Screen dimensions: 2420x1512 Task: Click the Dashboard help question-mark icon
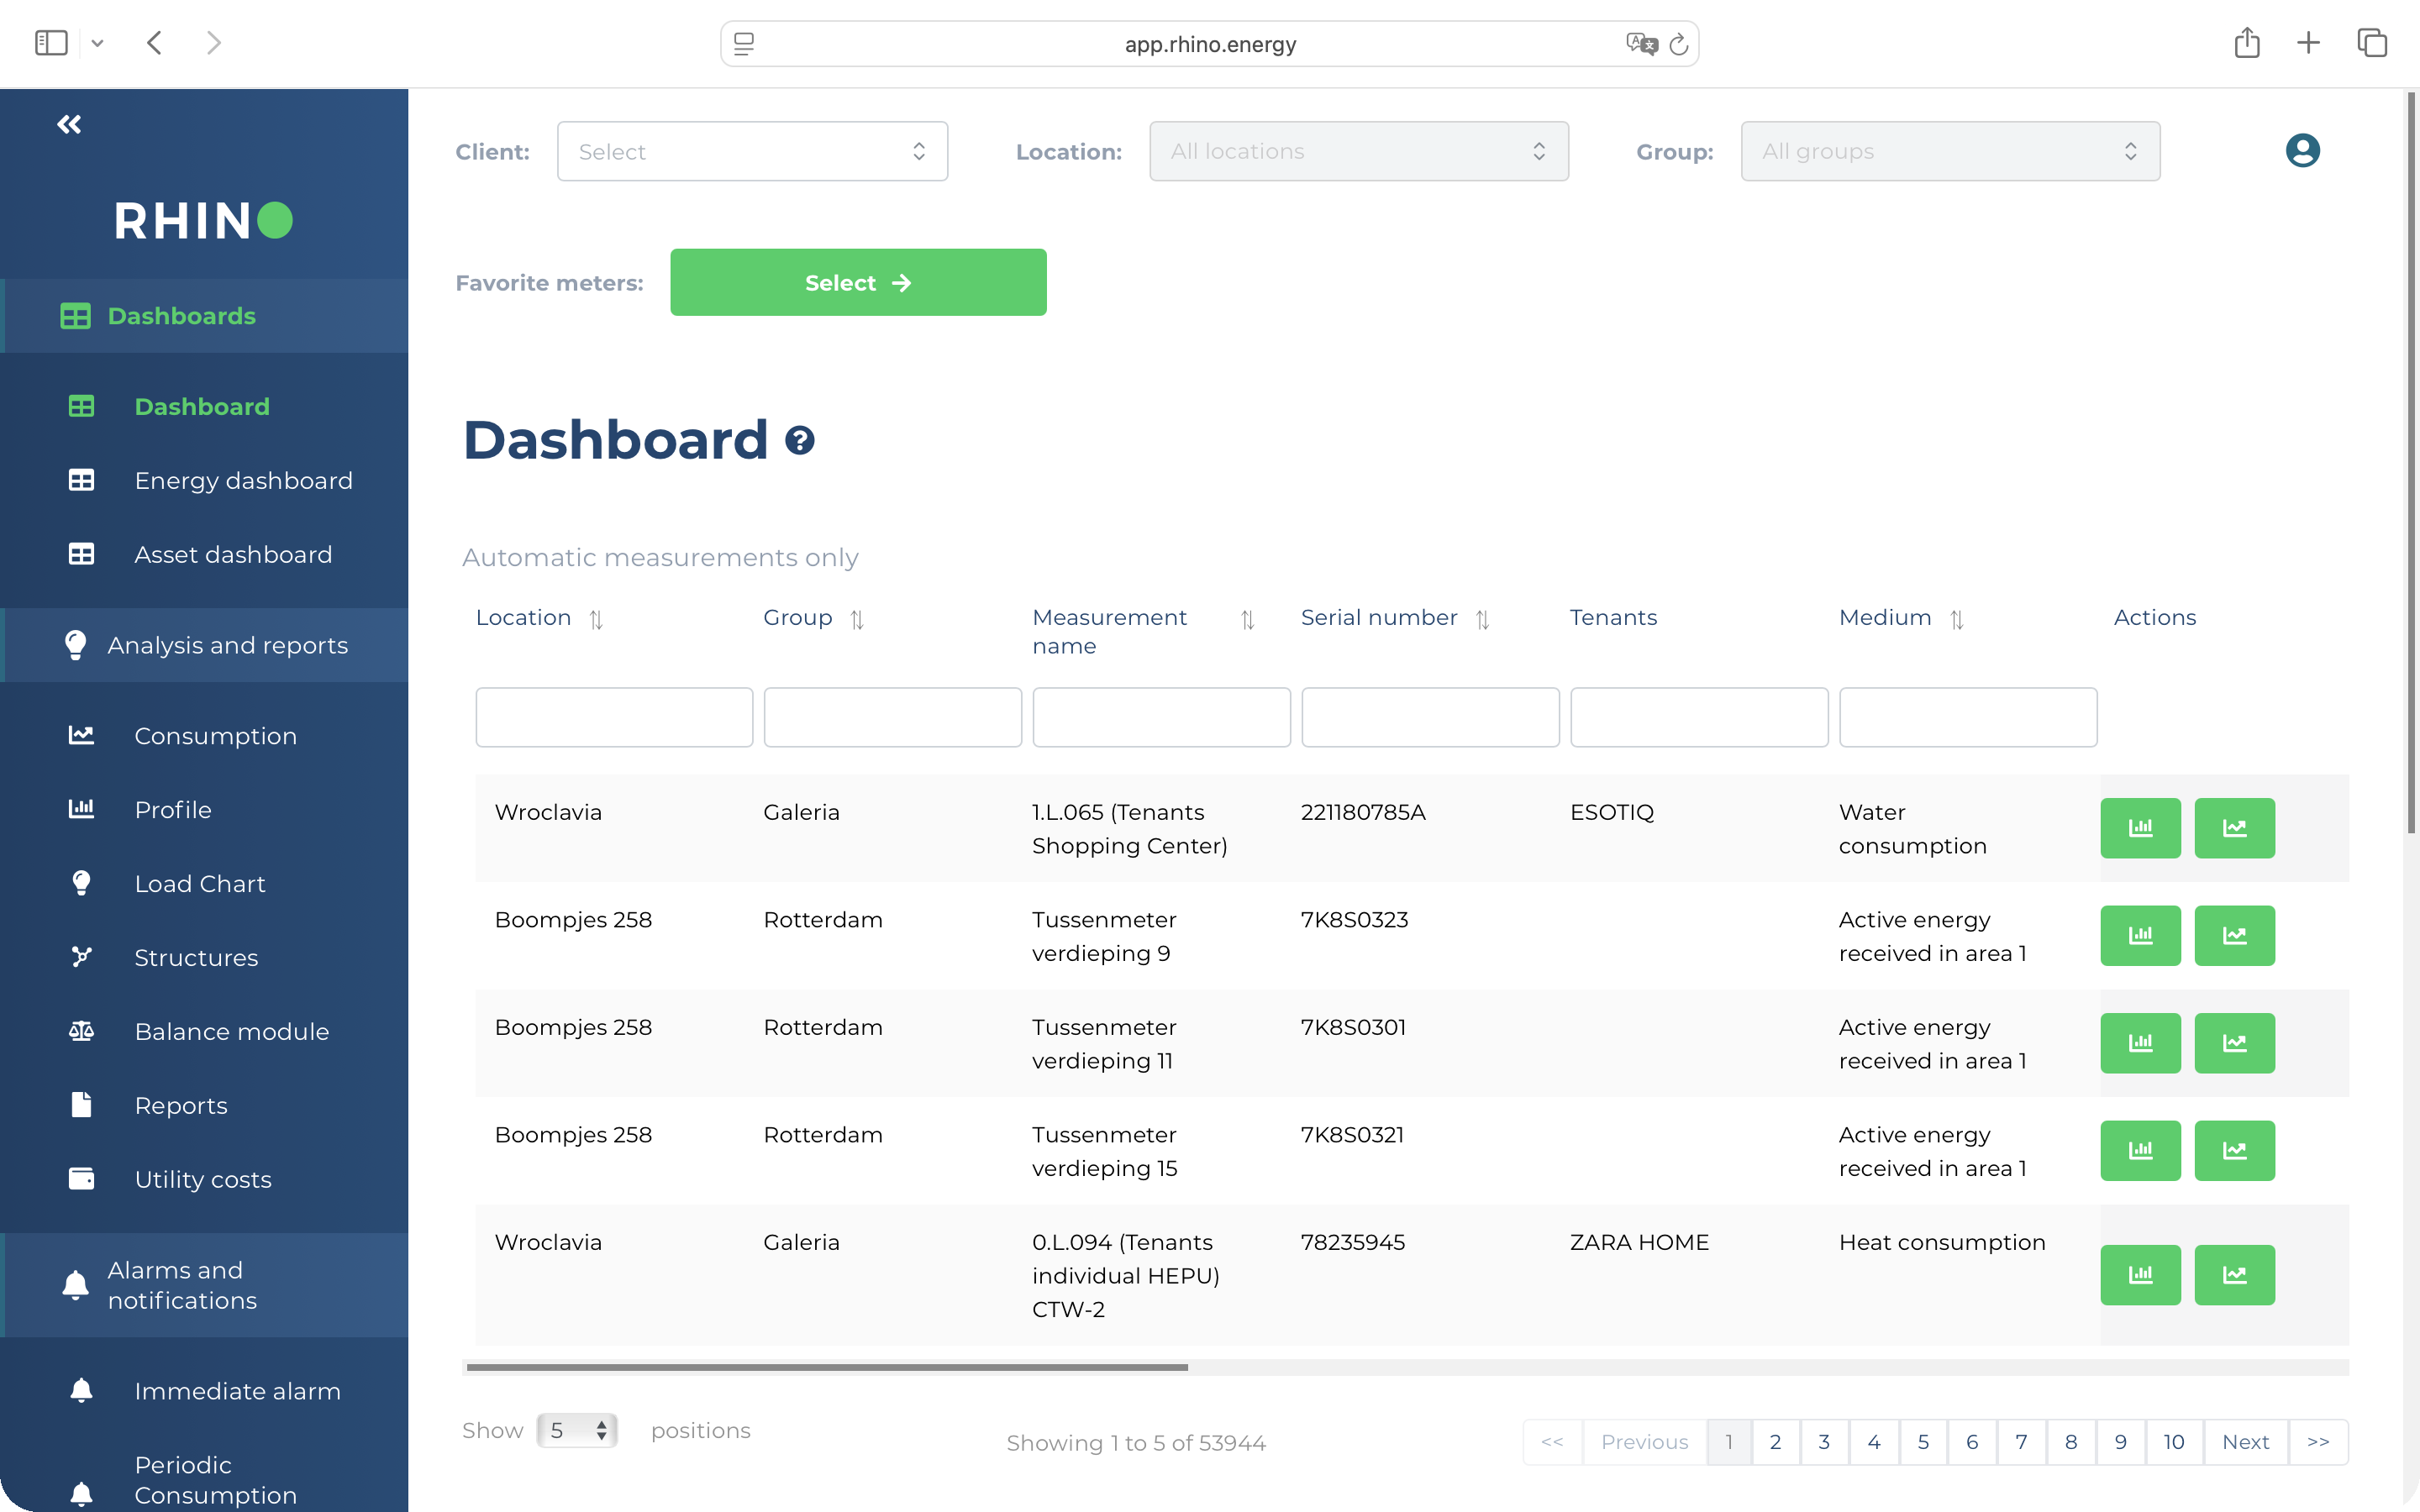point(800,440)
